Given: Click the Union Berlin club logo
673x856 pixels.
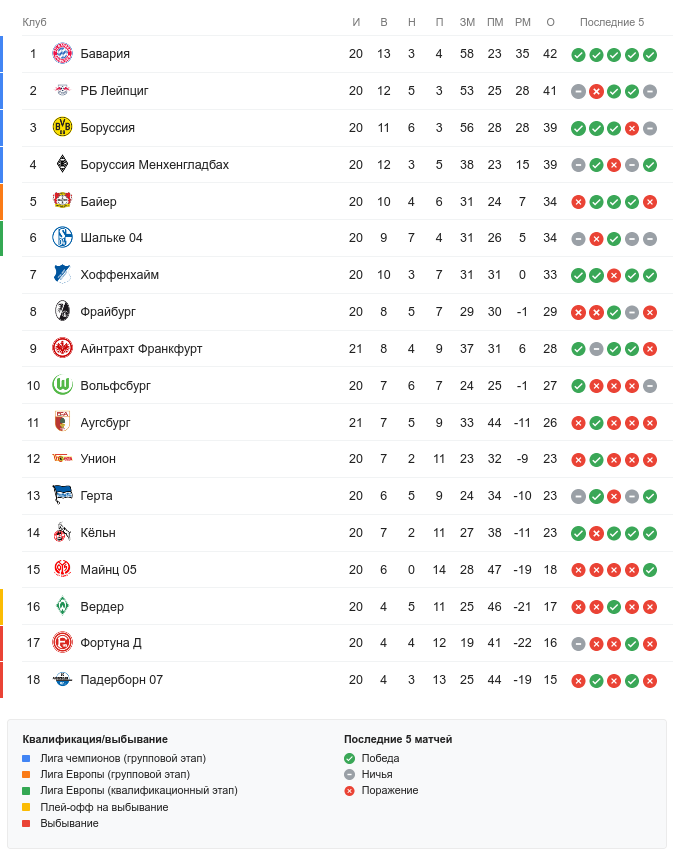Looking at the screenshot, I should point(63,459).
